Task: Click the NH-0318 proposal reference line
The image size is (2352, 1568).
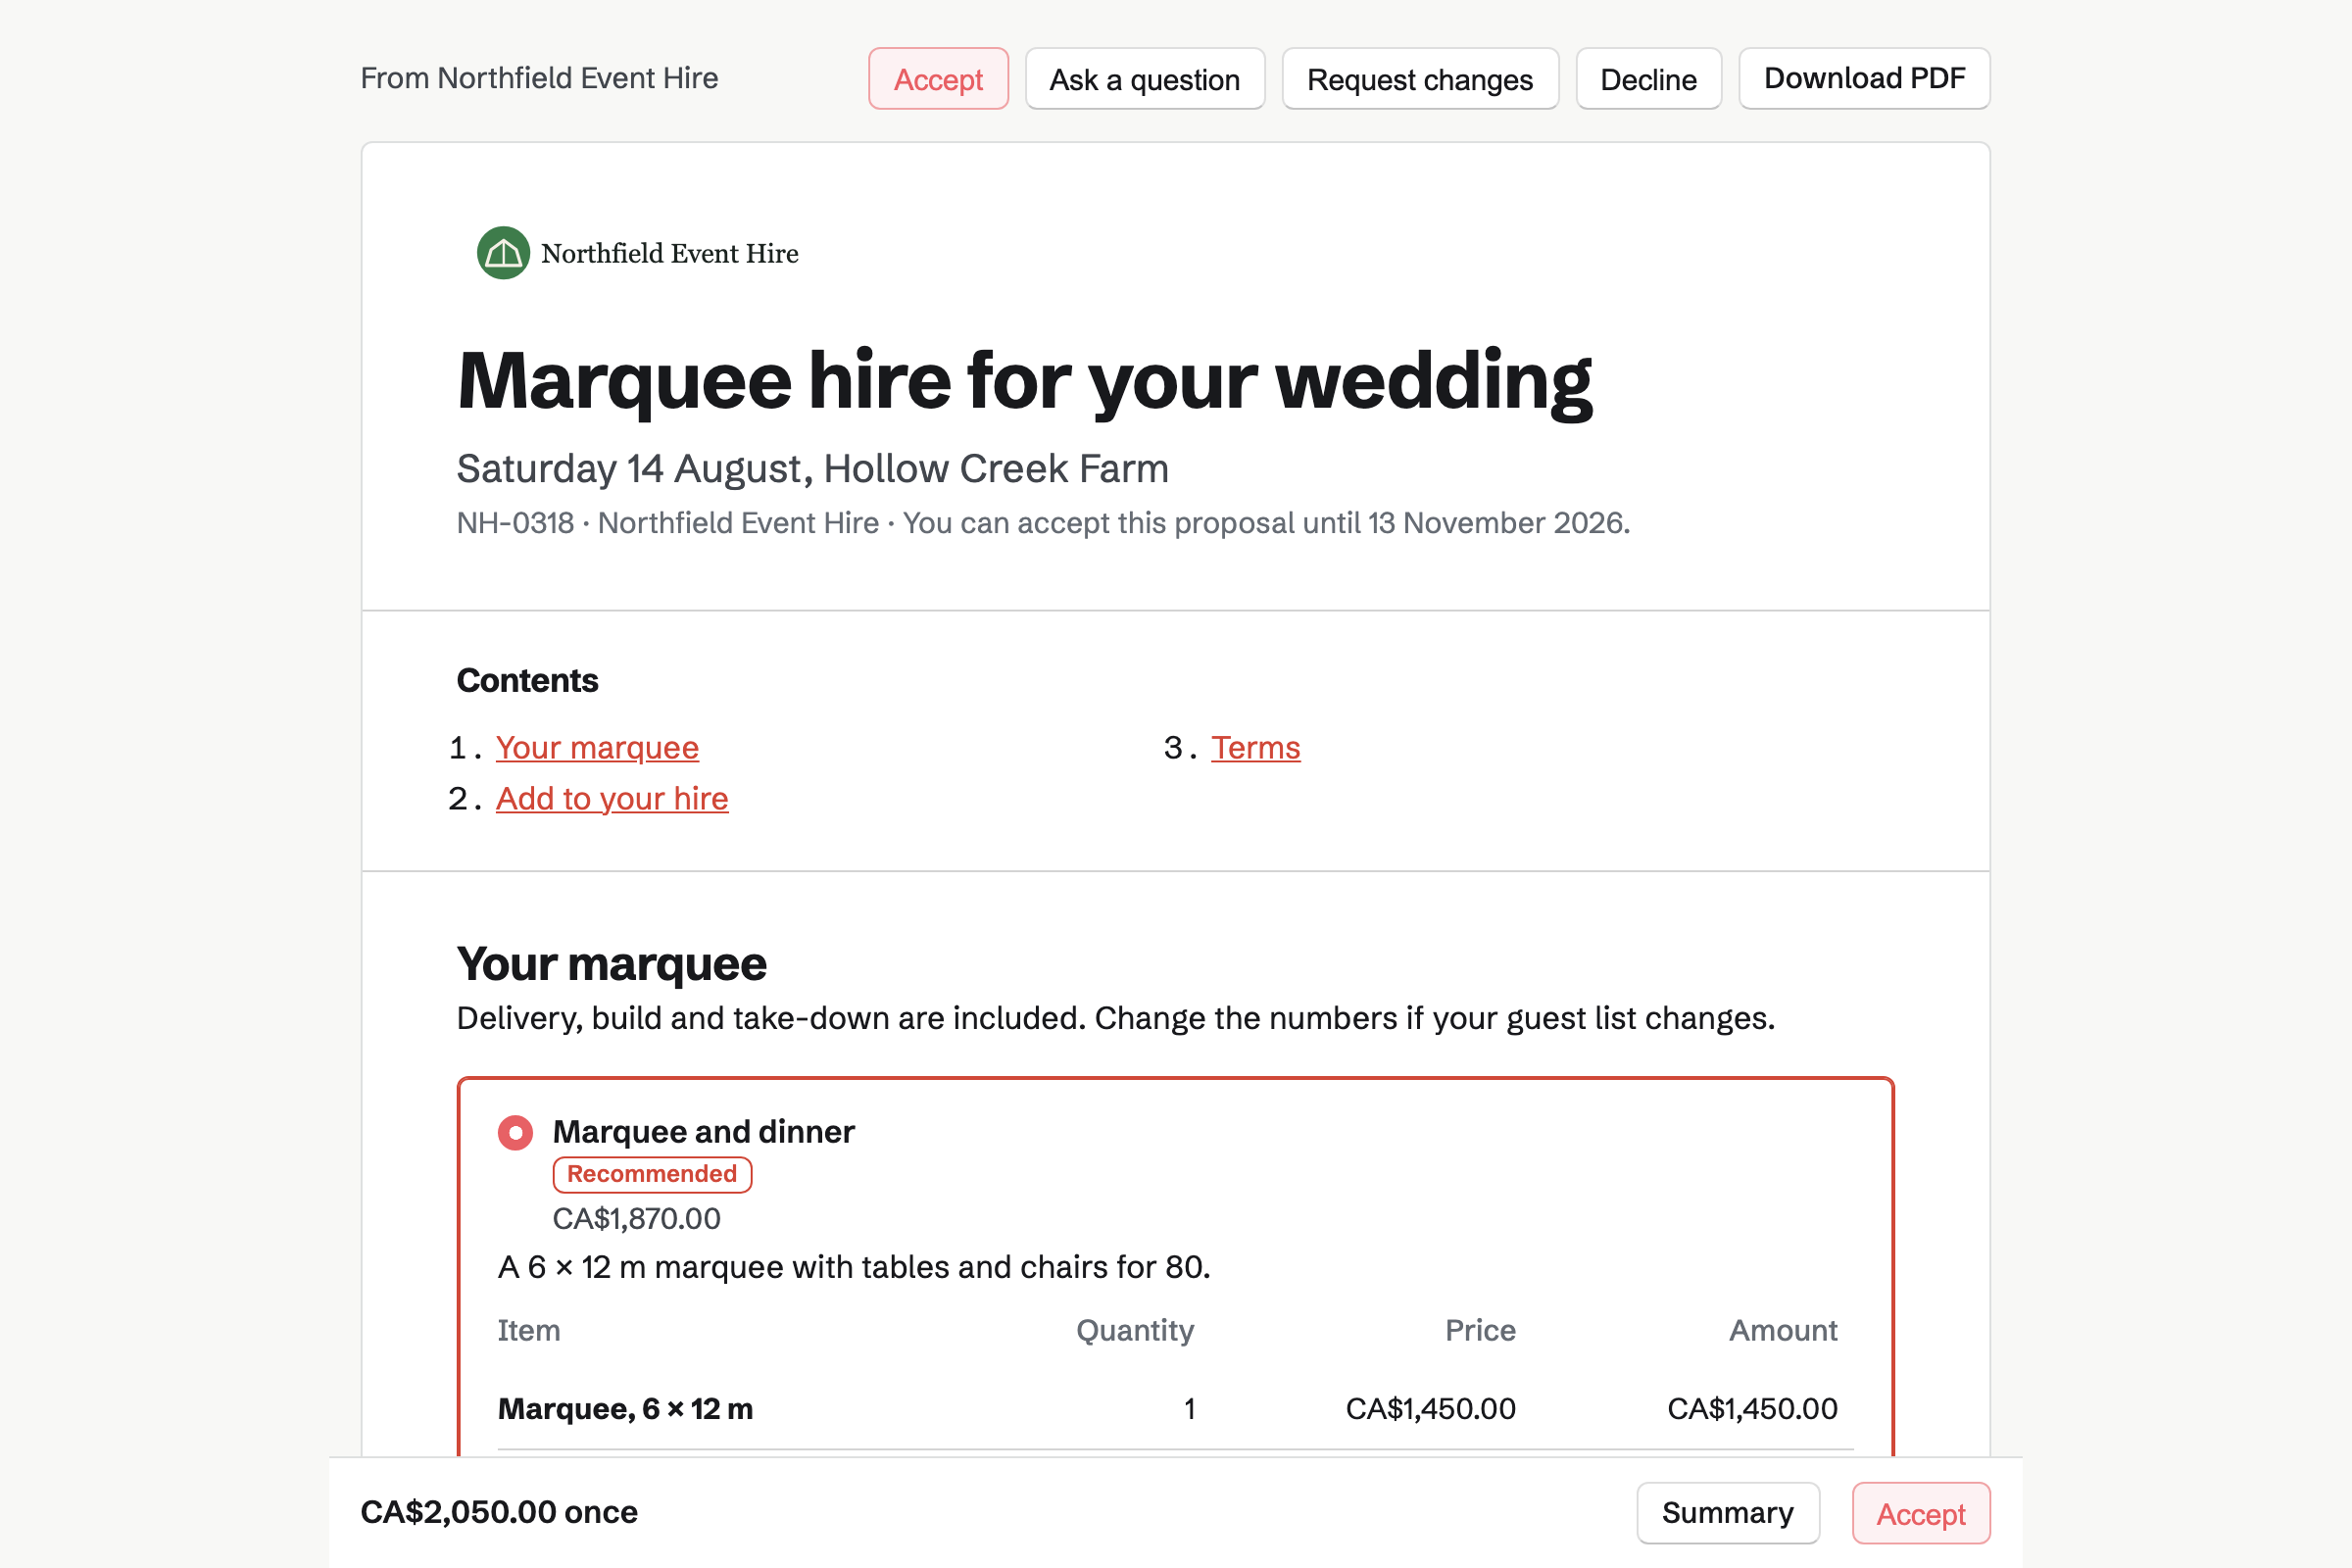Action: pyautogui.click(x=1043, y=523)
